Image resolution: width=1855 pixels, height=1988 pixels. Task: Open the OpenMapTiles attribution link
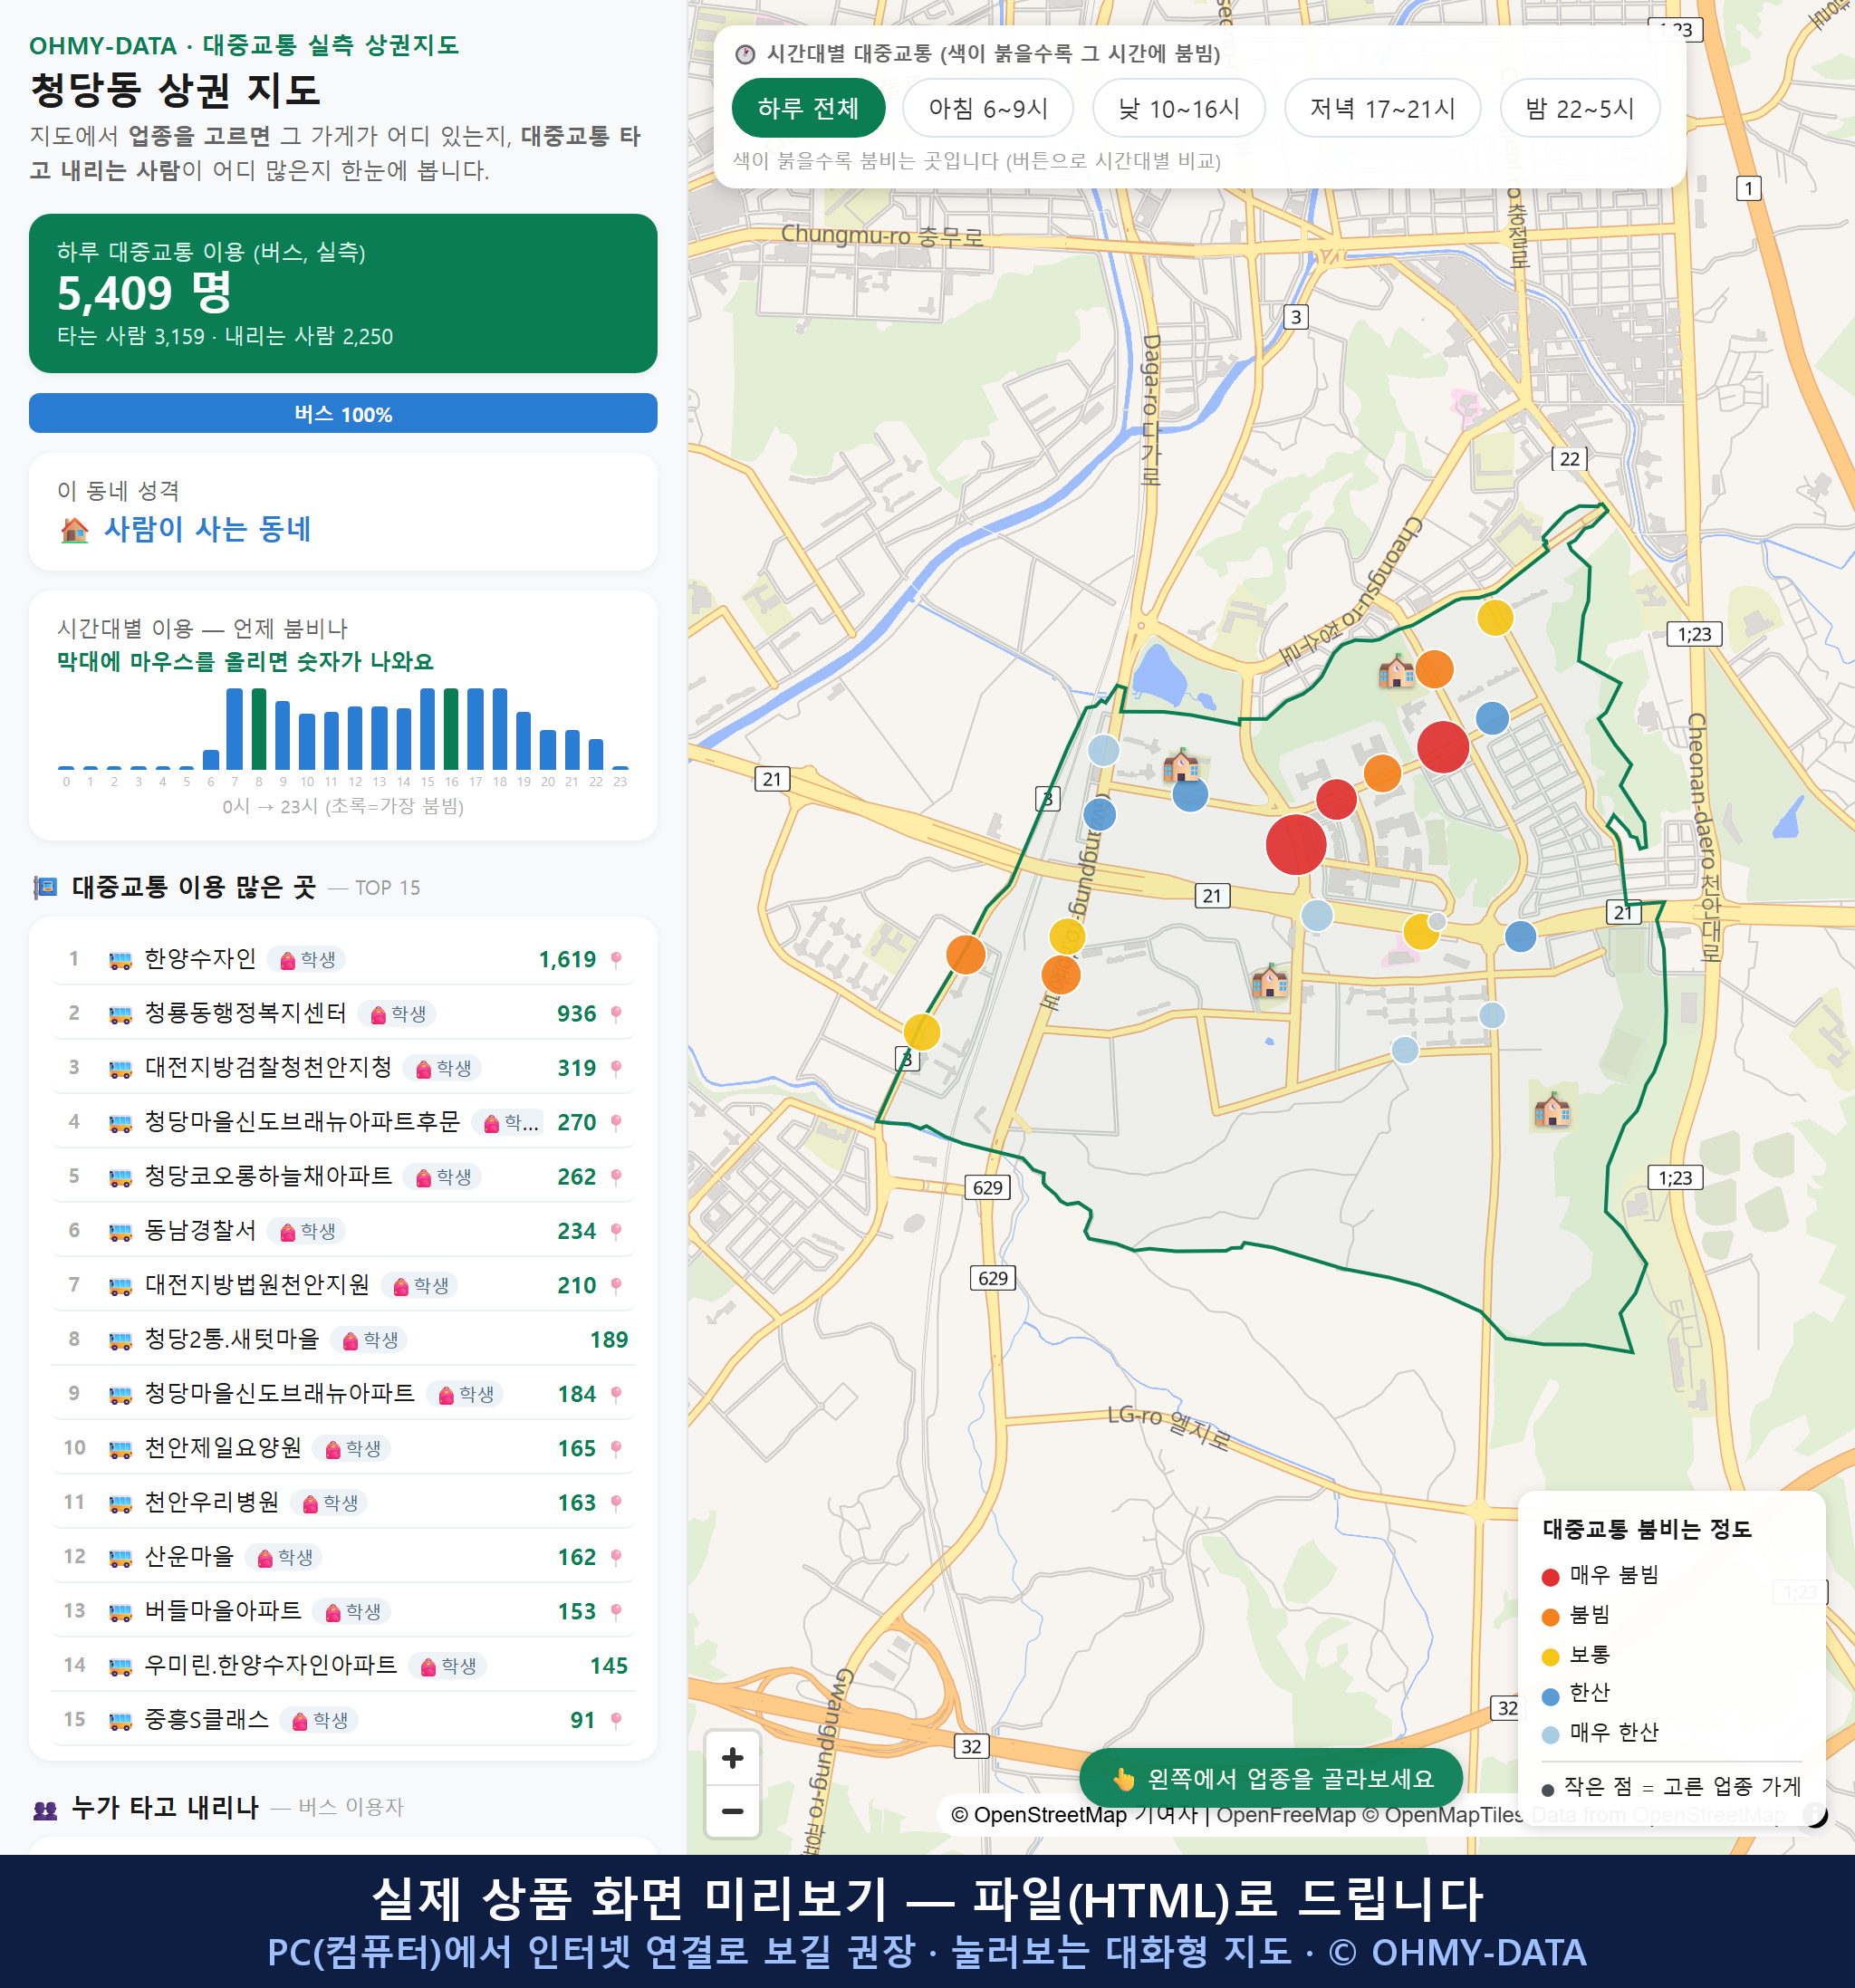pos(1442,1815)
